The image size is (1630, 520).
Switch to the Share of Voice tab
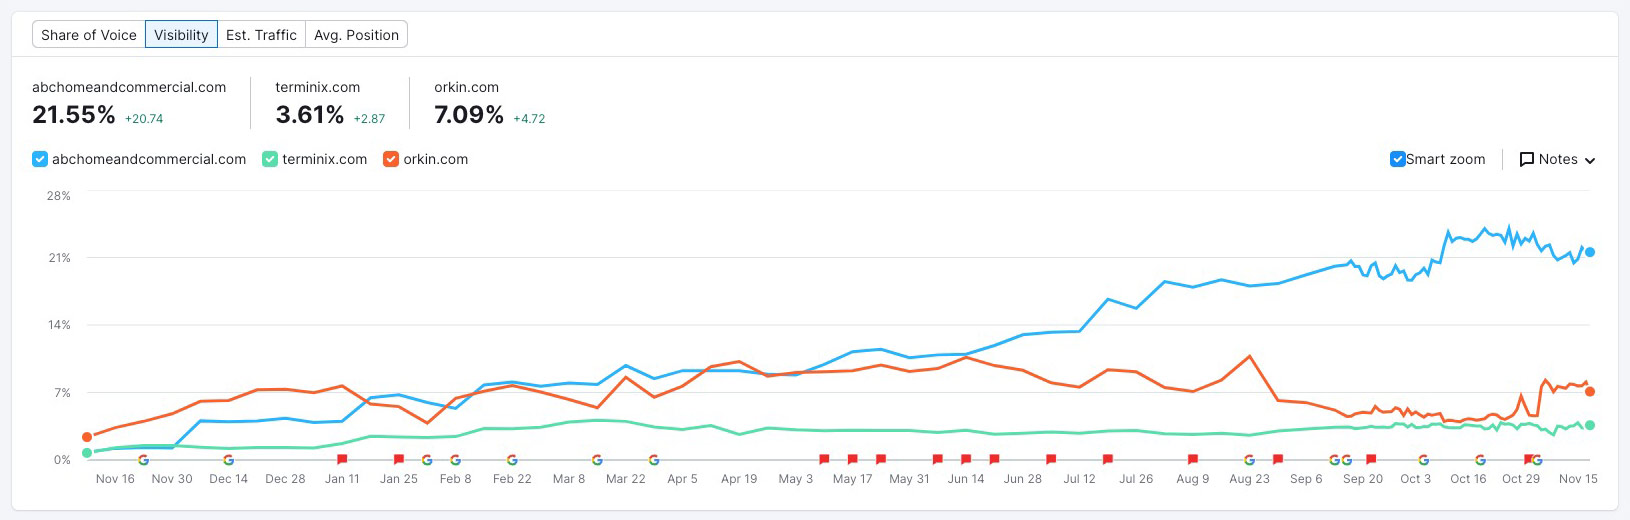click(89, 35)
